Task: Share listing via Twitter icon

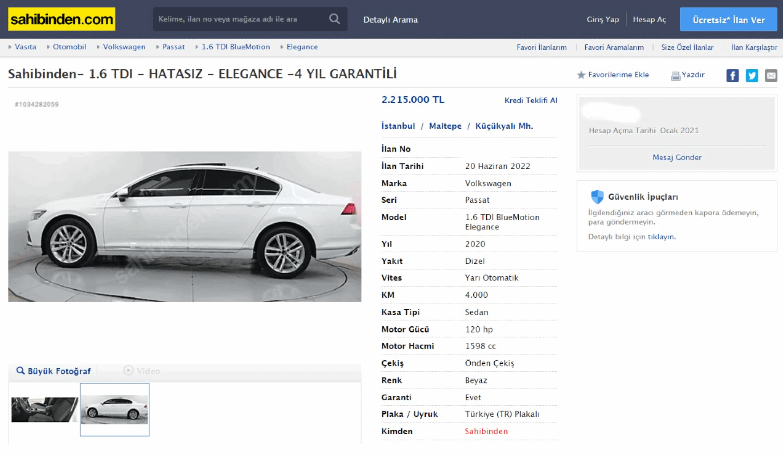Action: [752, 75]
